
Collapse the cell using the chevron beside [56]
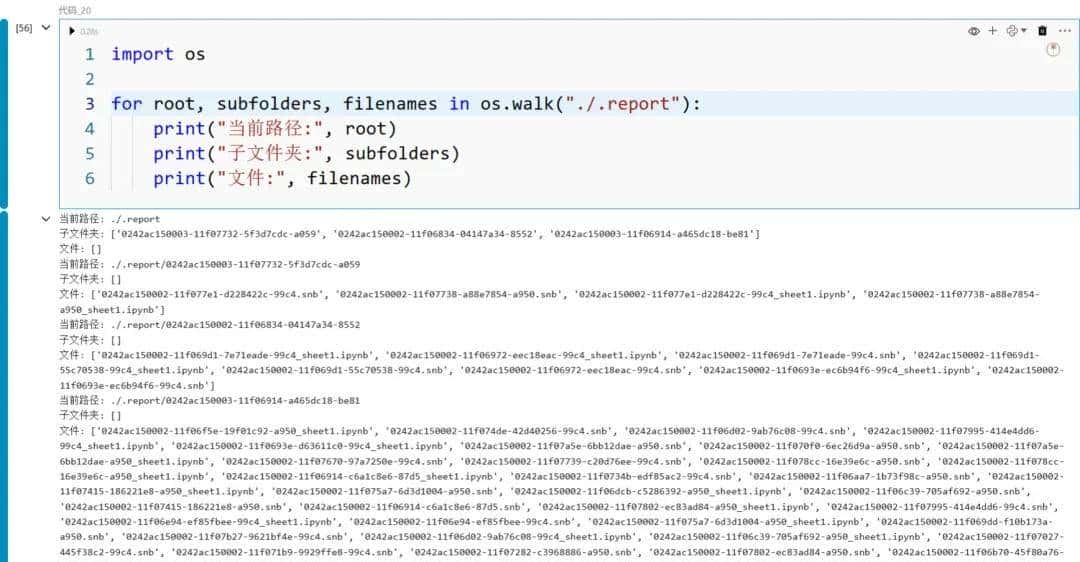pos(46,28)
